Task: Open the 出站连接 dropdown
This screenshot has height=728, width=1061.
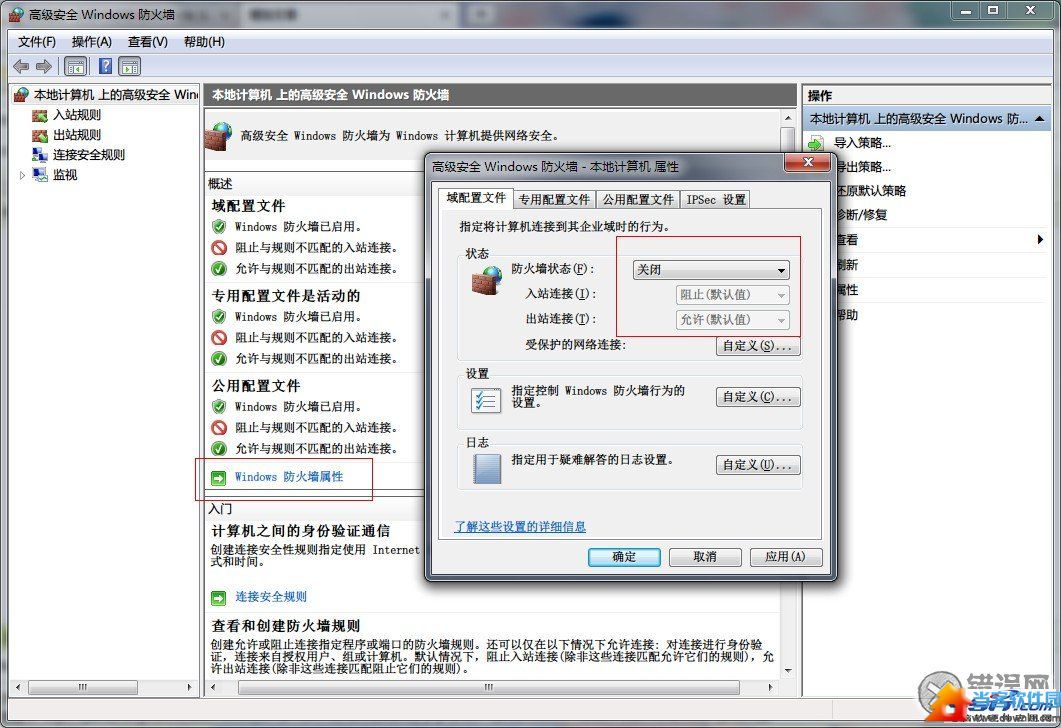Action: [733, 319]
